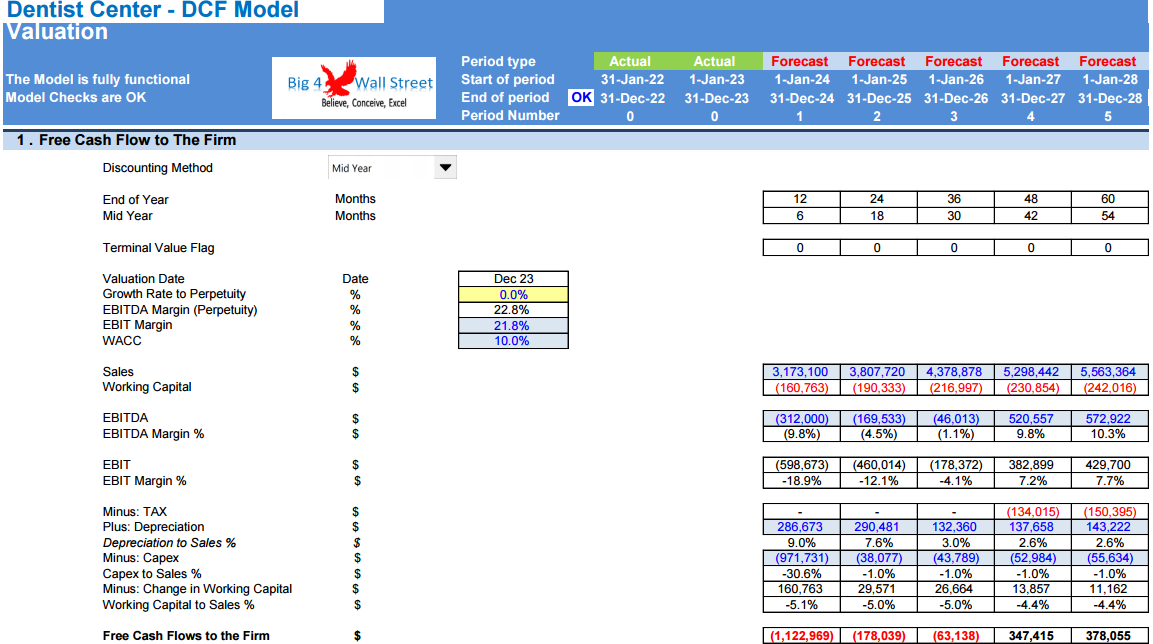Click Depreciation value 286,673
Viewport: 1153px width, 644px height.
[801, 527]
